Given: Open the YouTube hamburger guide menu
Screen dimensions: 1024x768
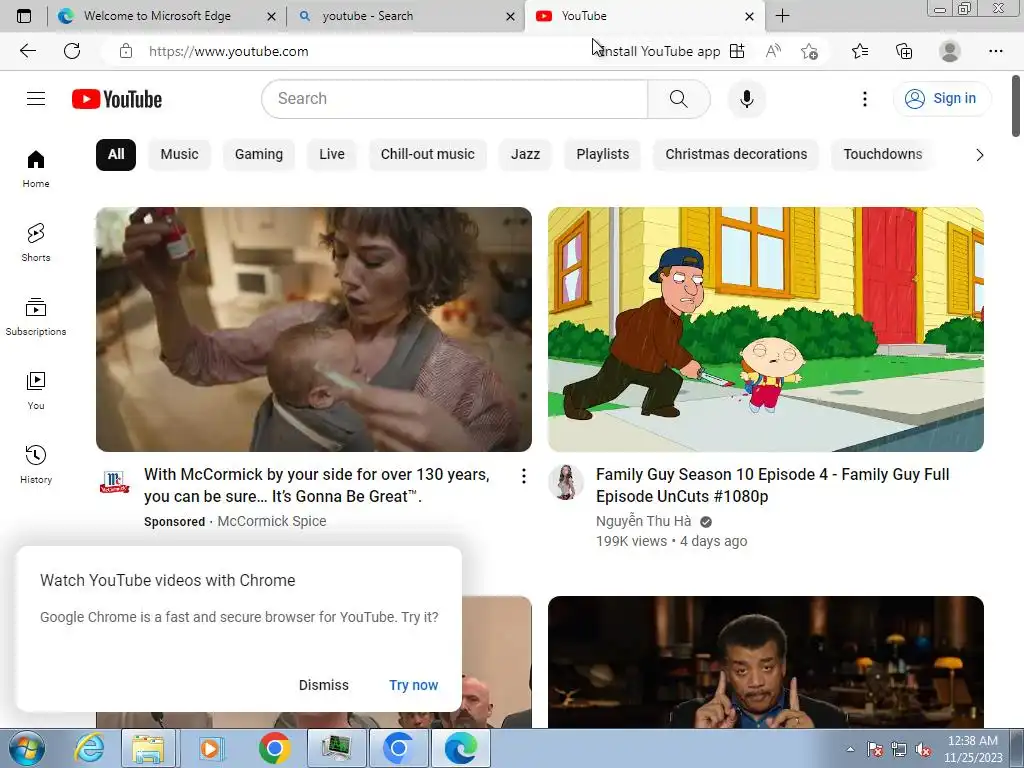Looking at the screenshot, I should coord(36,99).
